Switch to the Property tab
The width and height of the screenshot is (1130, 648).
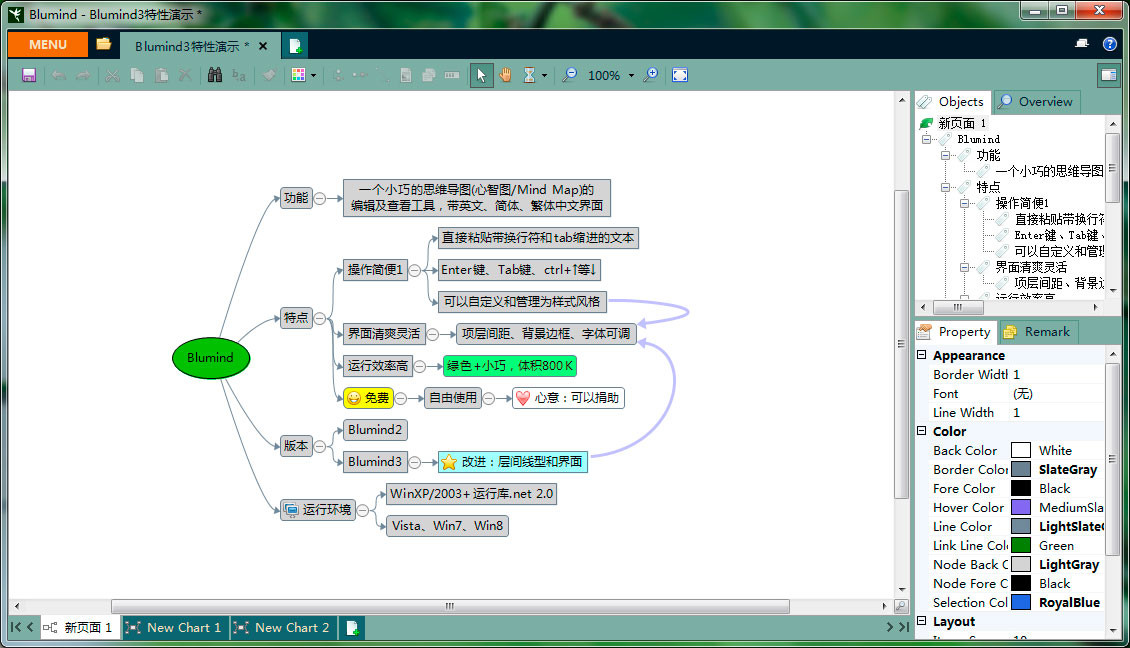[955, 332]
